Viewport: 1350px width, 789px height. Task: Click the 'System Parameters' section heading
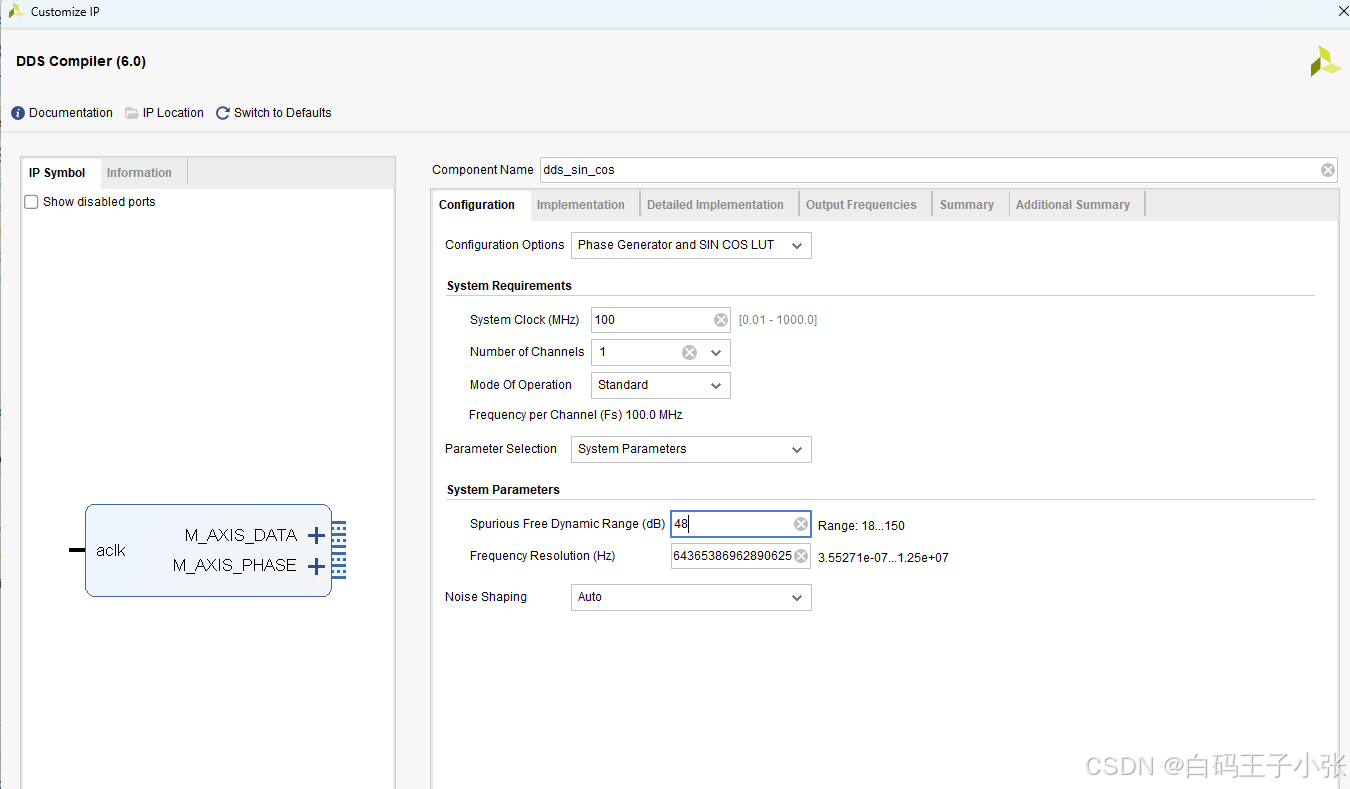pyautogui.click(x=503, y=490)
